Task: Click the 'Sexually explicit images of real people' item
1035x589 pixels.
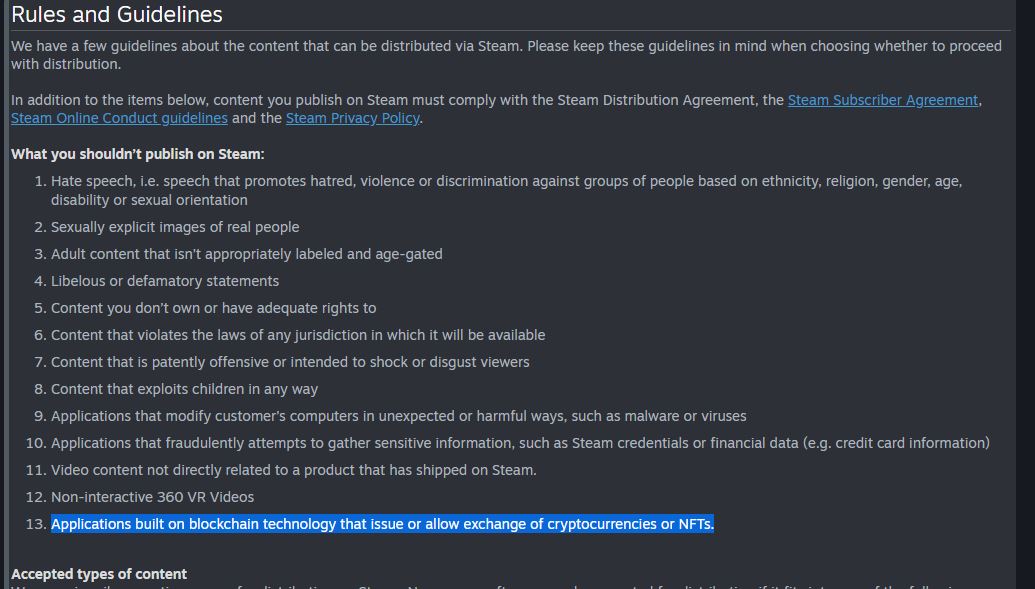Action: pyautogui.click(x=175, y=227)
